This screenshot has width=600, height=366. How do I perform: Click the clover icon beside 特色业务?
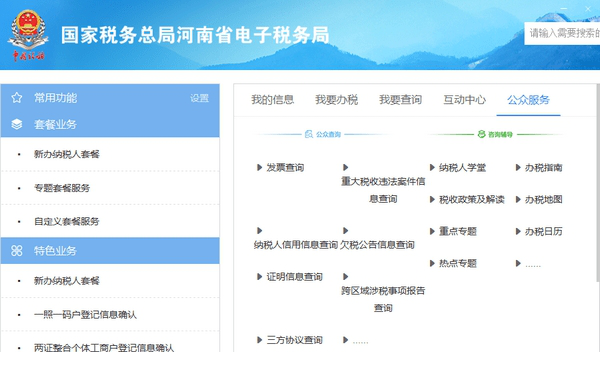click(16, 250)
